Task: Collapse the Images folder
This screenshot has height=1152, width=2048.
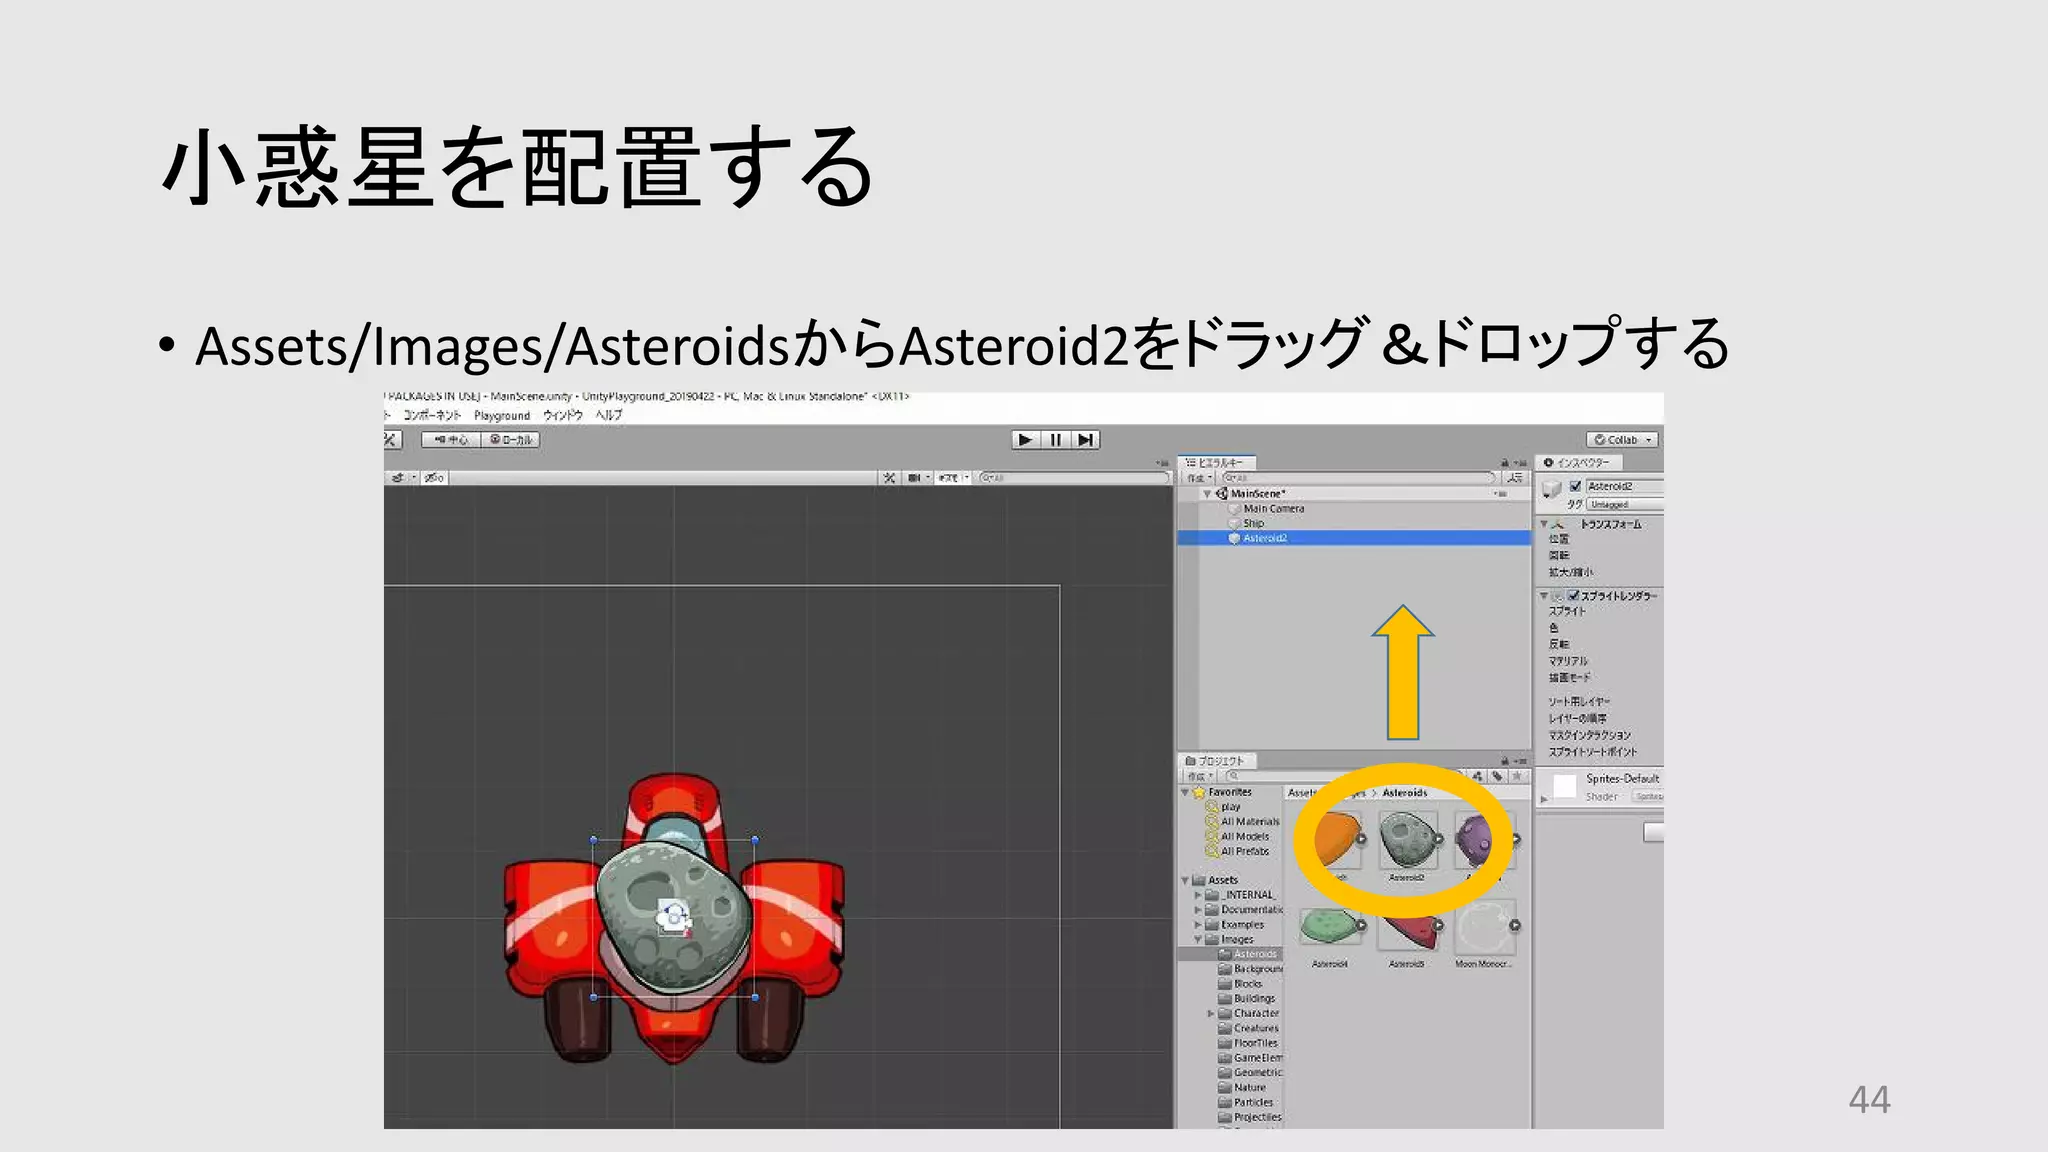Action: 1198,940
